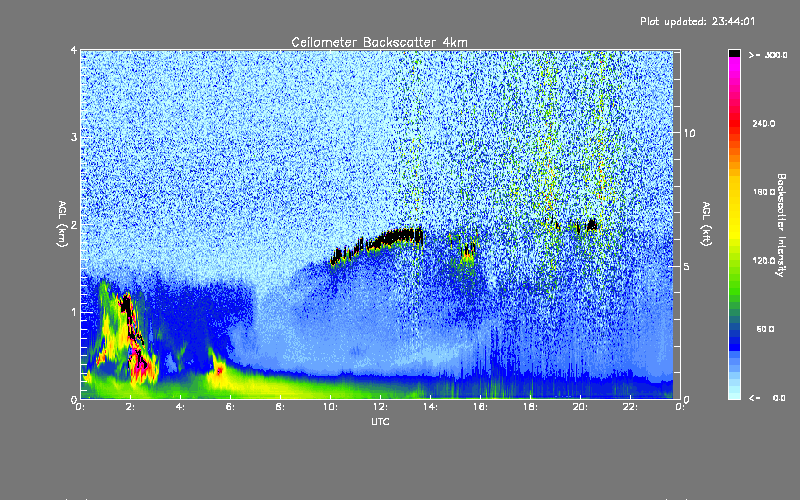Click the '120.0' colorbar value
Image resolution: width=800 pixels, height=500 pixels.
764,260
